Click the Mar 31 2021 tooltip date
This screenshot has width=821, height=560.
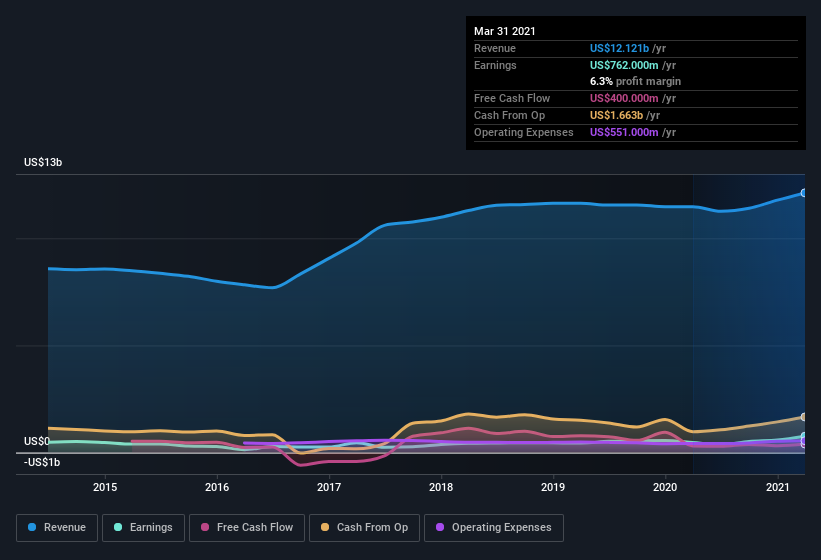(505, 31)
